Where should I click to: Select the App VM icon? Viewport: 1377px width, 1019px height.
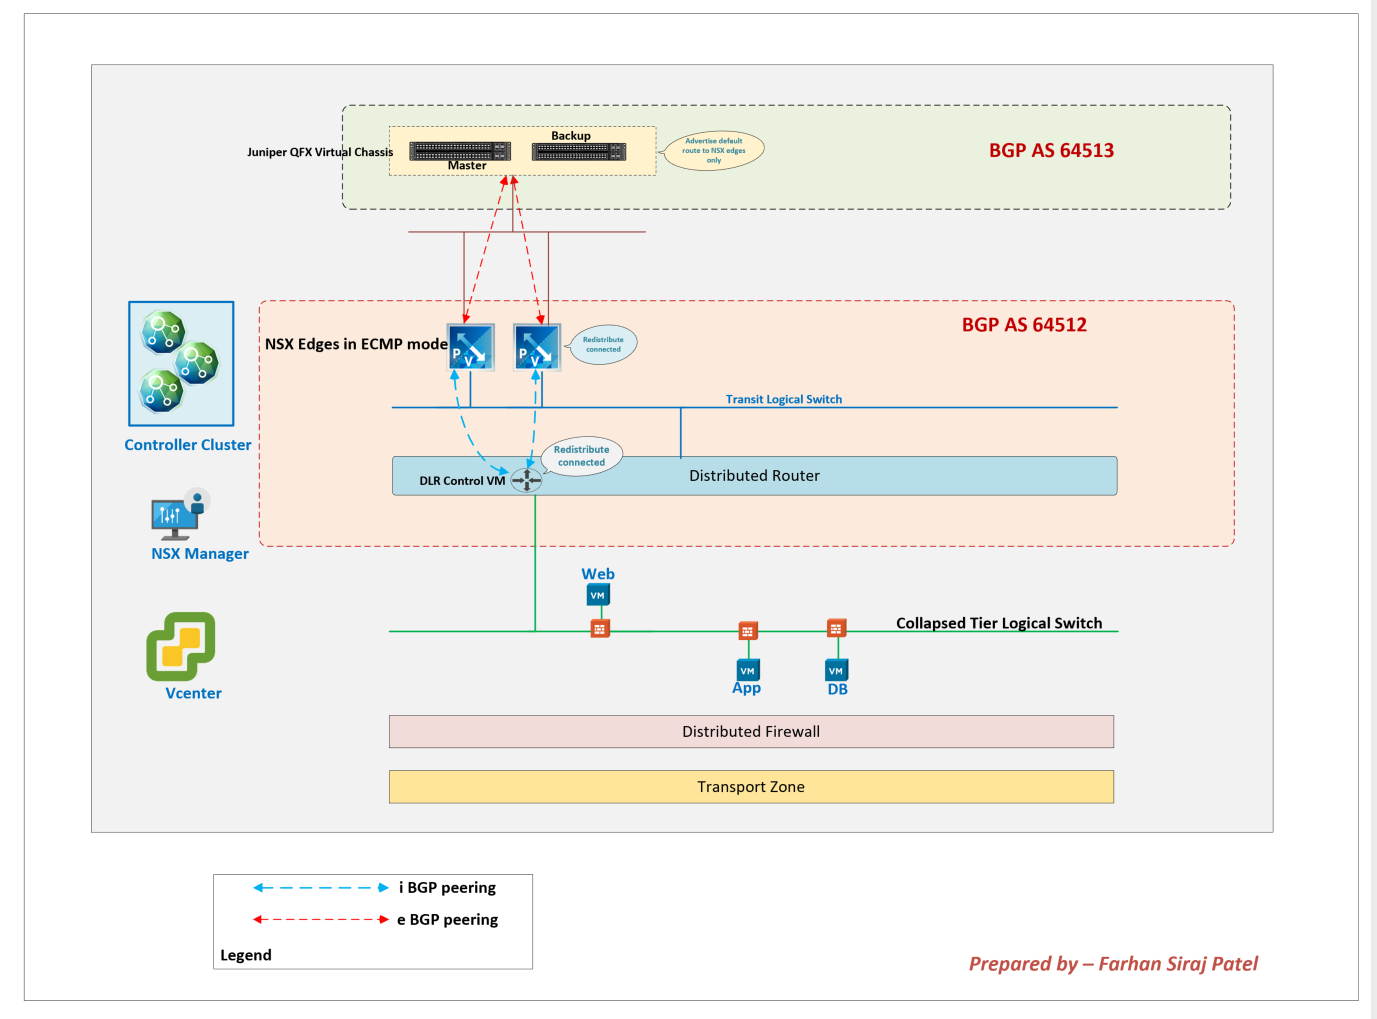click(747, 669)
